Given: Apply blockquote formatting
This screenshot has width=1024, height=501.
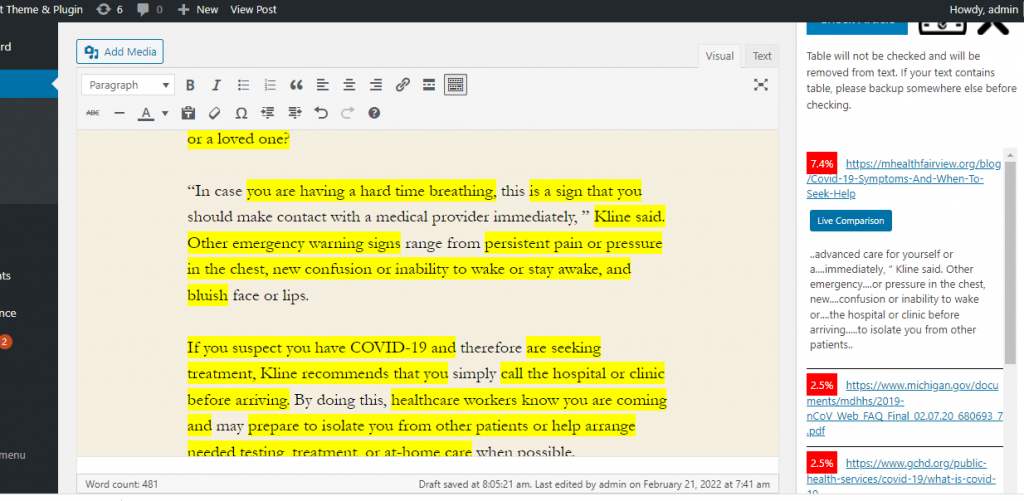Looking at the screenshot, I should point(296,85).
